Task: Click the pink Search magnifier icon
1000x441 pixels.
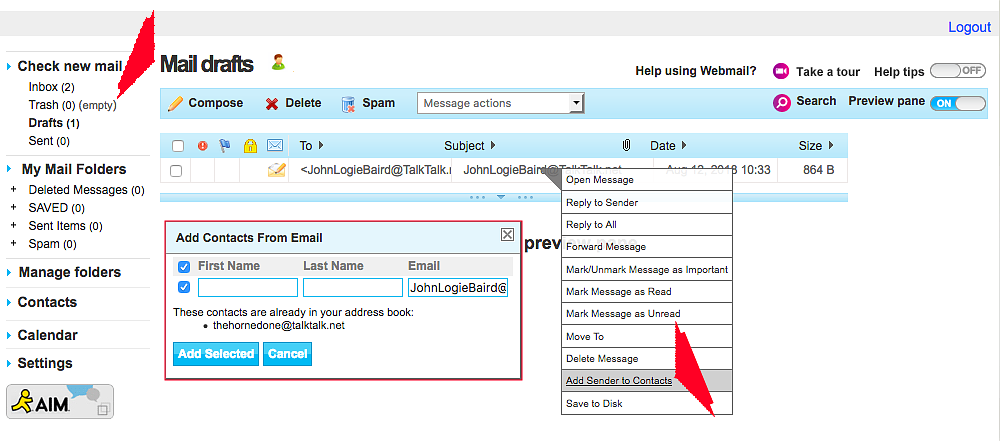Action: click(x=782, y=102)
